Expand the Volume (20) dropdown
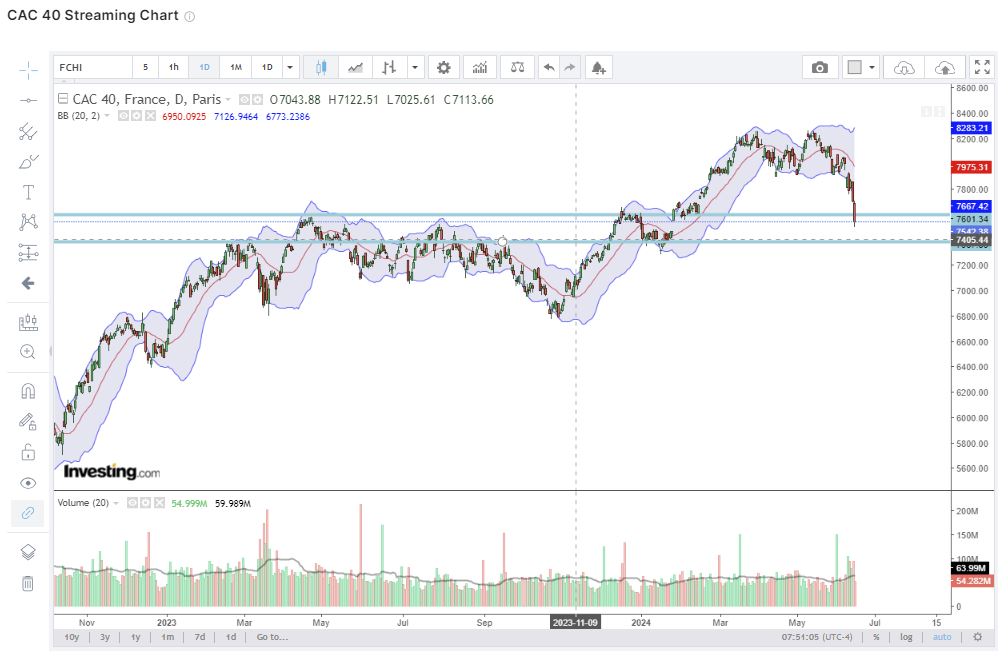This screenshot has width=1008, height=658. 116,503
